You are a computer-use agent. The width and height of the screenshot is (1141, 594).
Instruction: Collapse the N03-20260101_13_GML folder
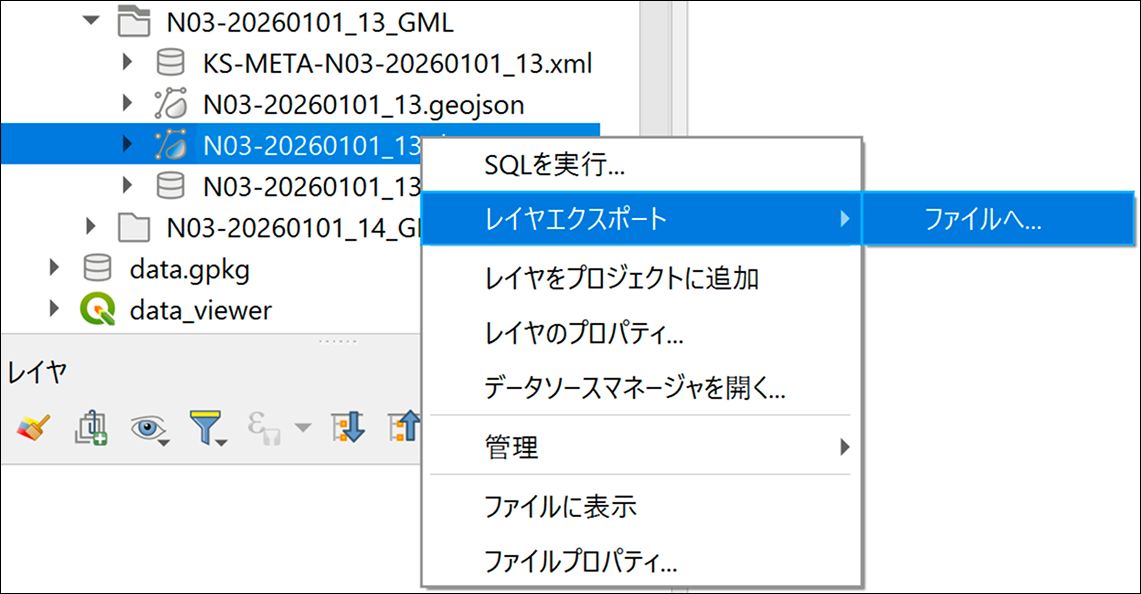click(91, 21)
